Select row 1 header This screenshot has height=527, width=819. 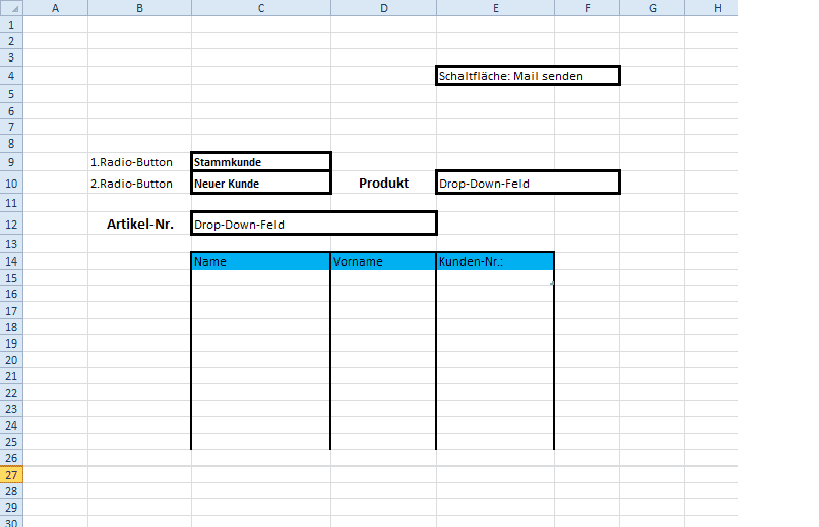pyautogui.click(x=11, y=25)
